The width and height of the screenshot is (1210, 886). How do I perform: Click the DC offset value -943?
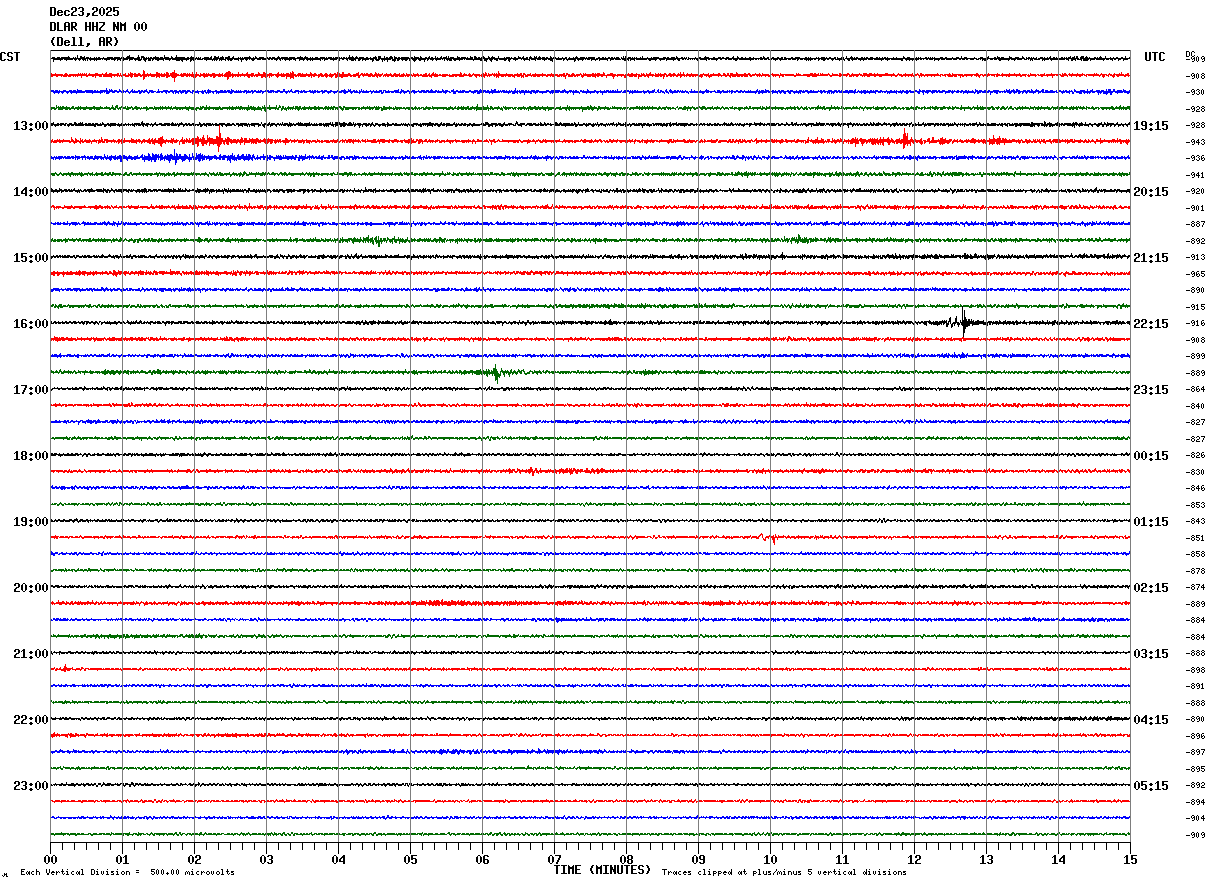click(1196, 142)
